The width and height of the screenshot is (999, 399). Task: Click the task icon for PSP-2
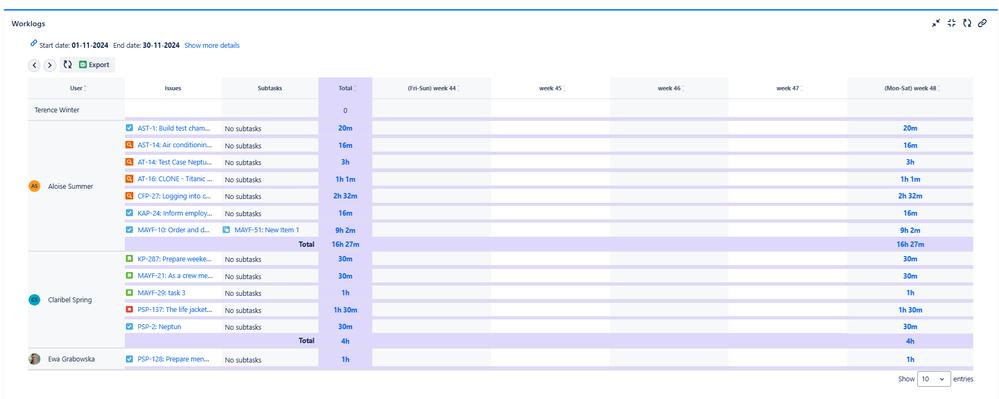point(129,326)
